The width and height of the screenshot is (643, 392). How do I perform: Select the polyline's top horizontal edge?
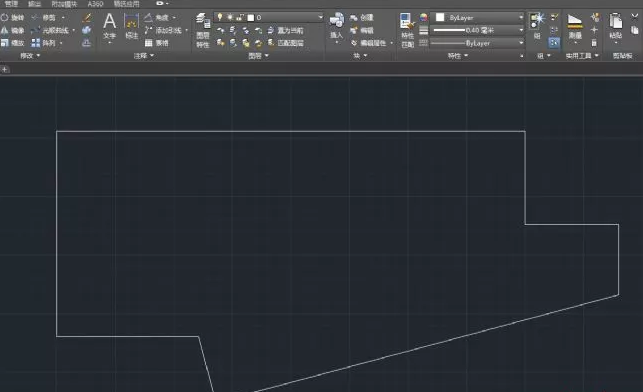click(291, 131)
